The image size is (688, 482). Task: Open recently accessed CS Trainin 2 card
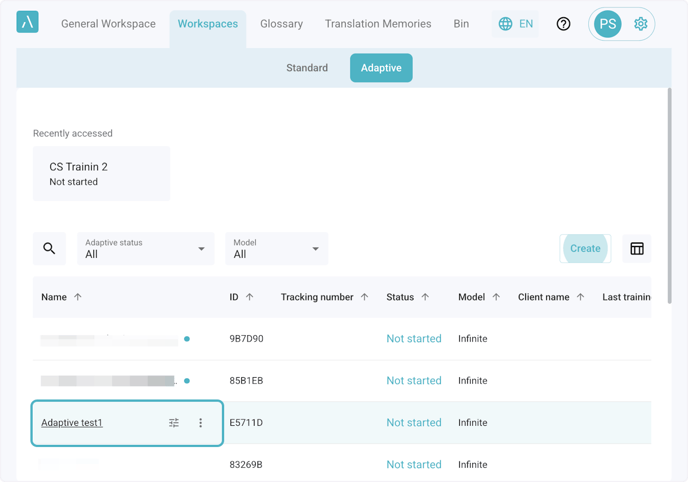tap(101, 174)
